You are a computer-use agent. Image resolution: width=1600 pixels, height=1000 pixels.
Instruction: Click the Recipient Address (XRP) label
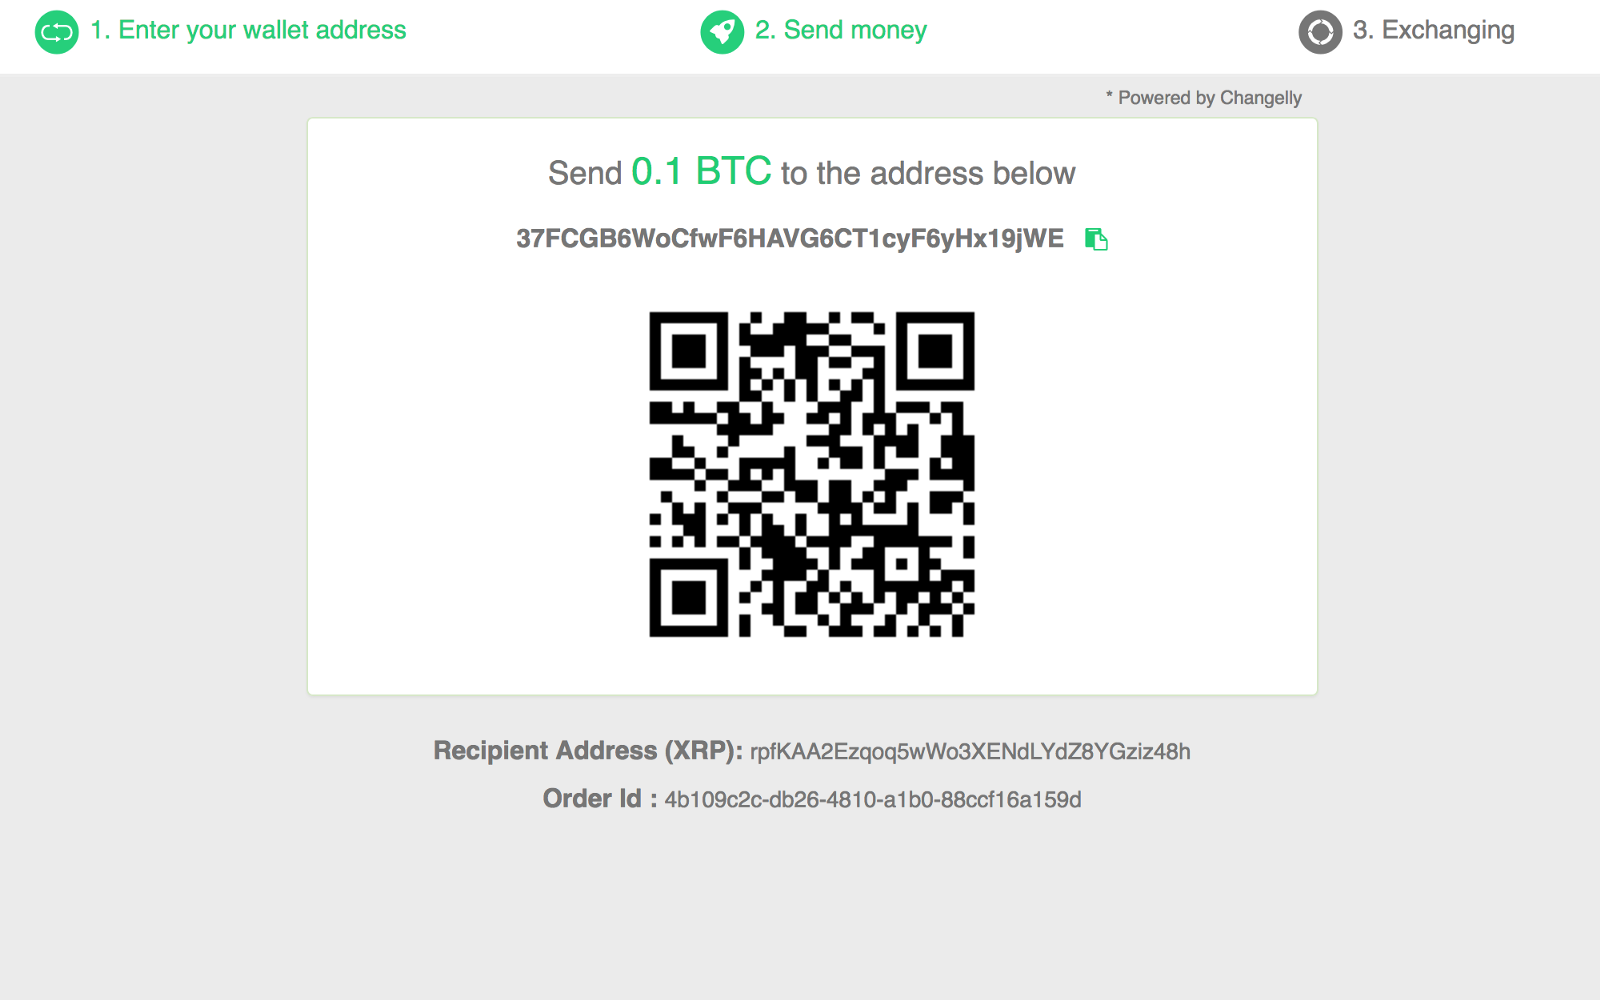[588, 751]
